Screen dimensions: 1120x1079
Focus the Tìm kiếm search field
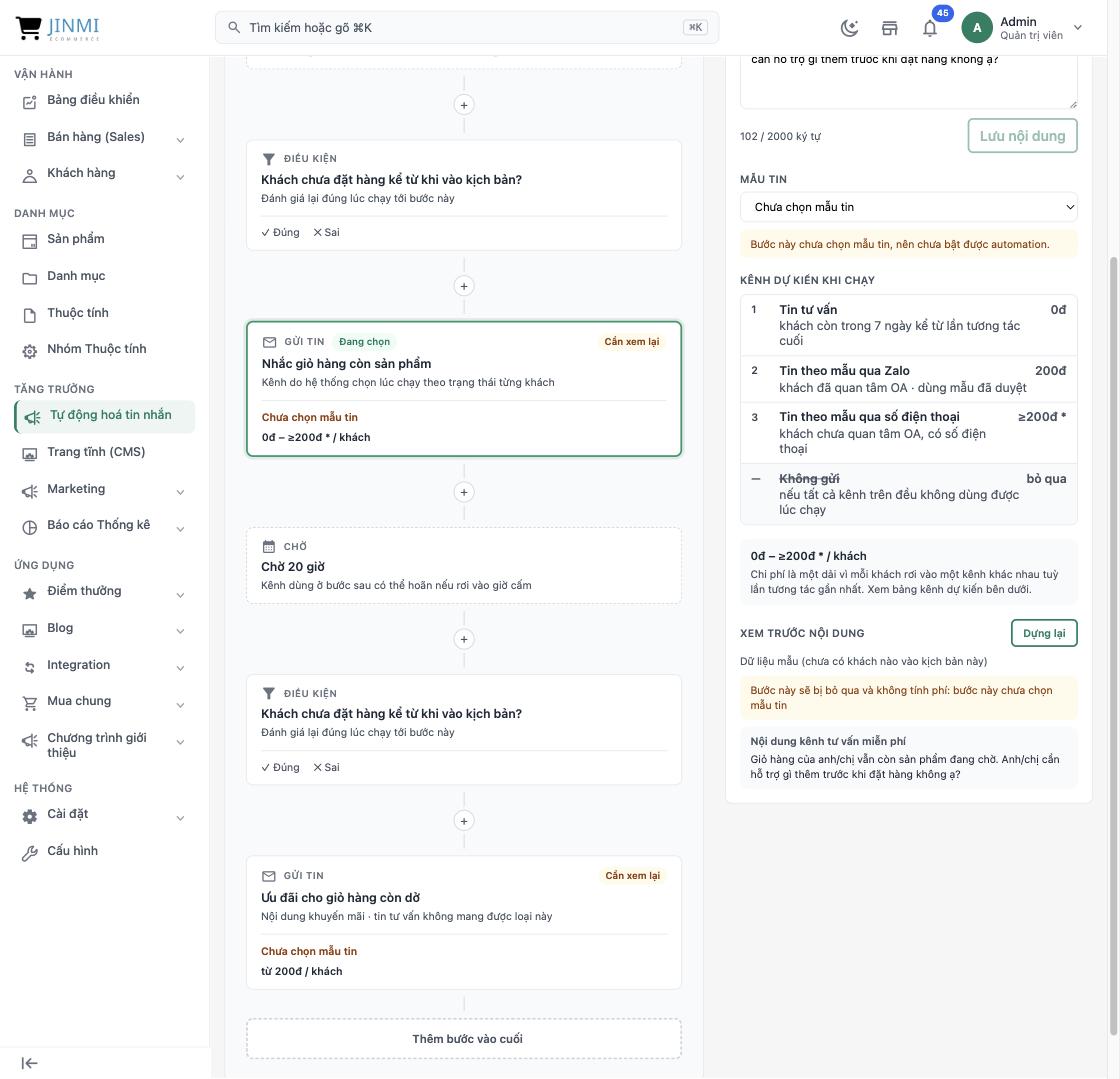click(x=467, y=28)
